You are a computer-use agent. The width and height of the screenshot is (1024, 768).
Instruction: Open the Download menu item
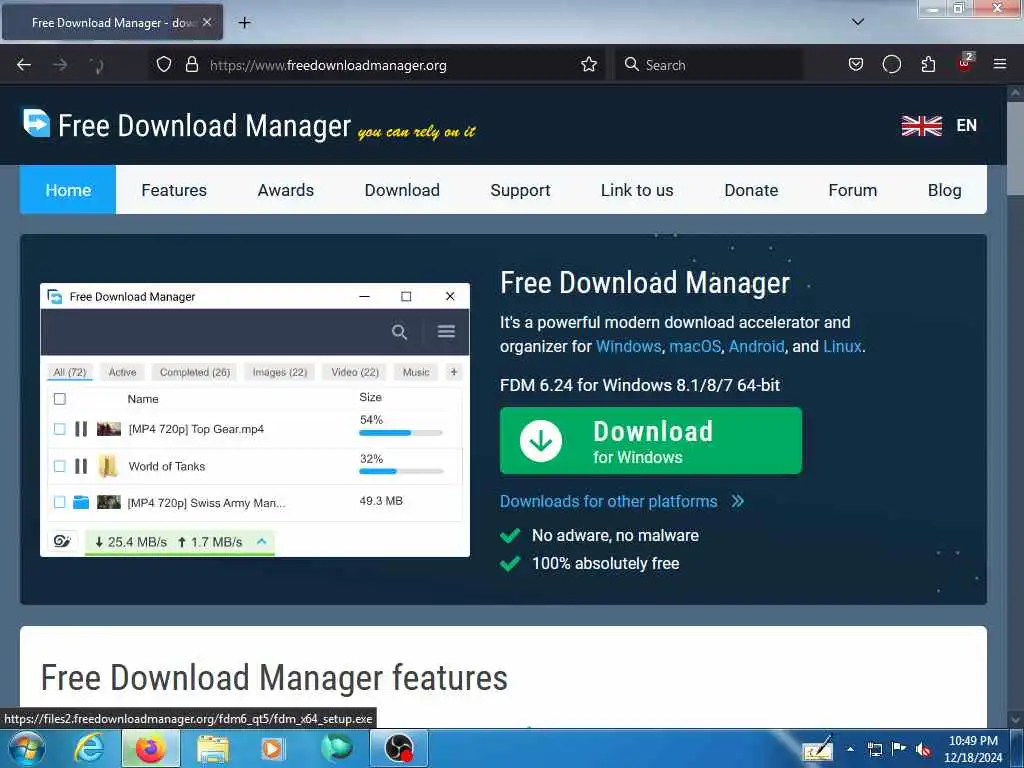(402, 190)
